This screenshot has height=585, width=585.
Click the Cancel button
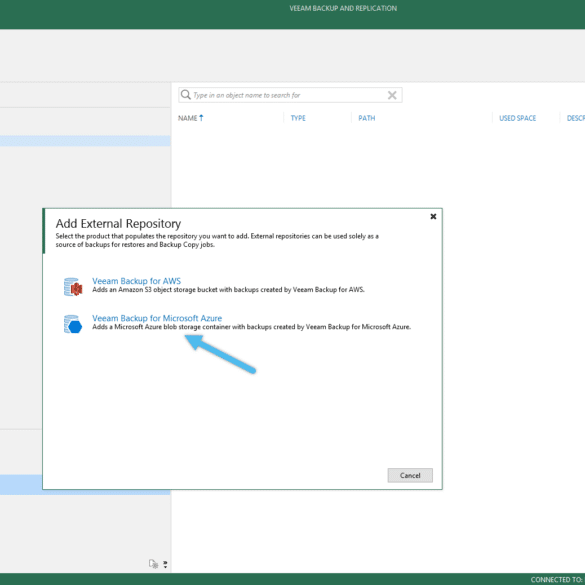click(410, 475)
